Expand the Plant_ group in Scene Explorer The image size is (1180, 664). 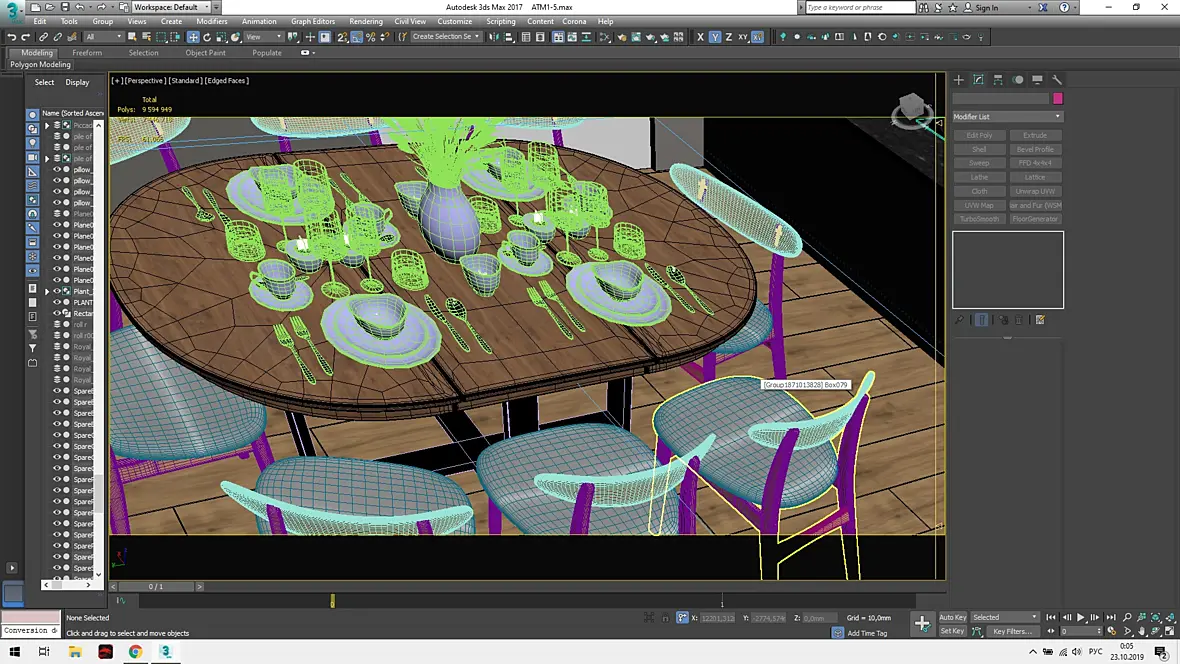(x=47, y=291)
